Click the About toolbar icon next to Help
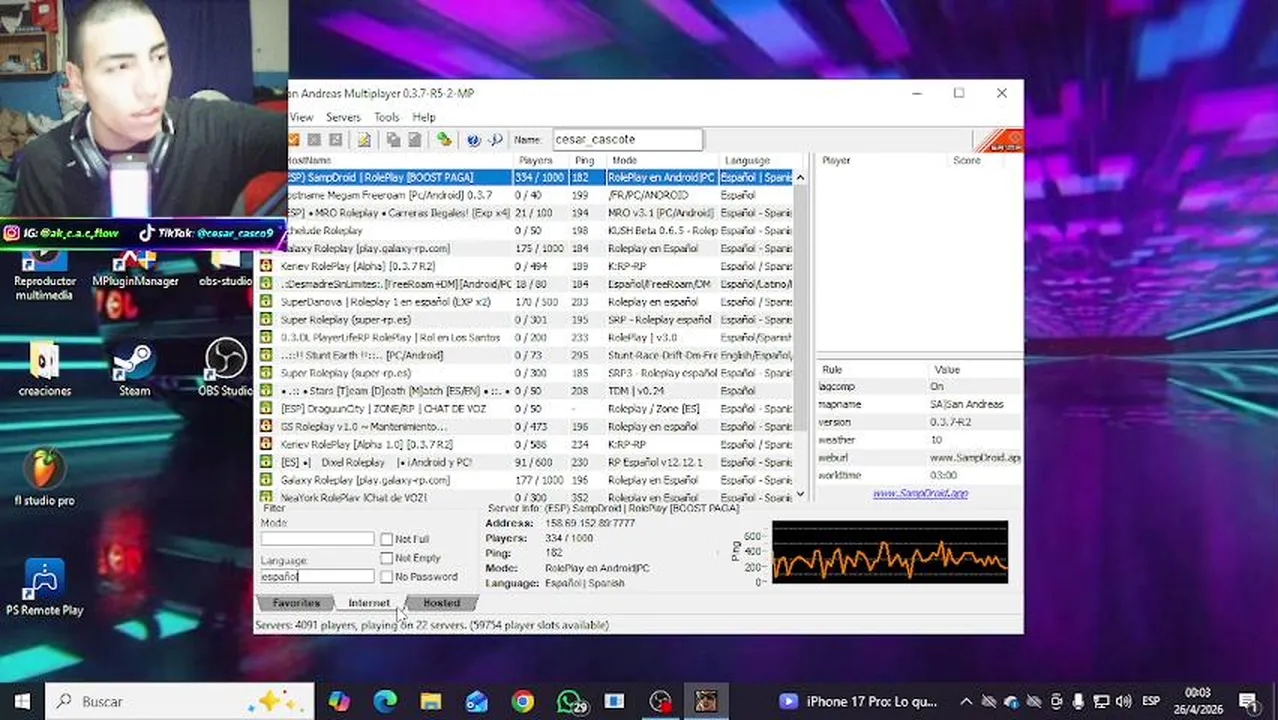The height and width of the screenshot is (720, 1278). point(494,140)
